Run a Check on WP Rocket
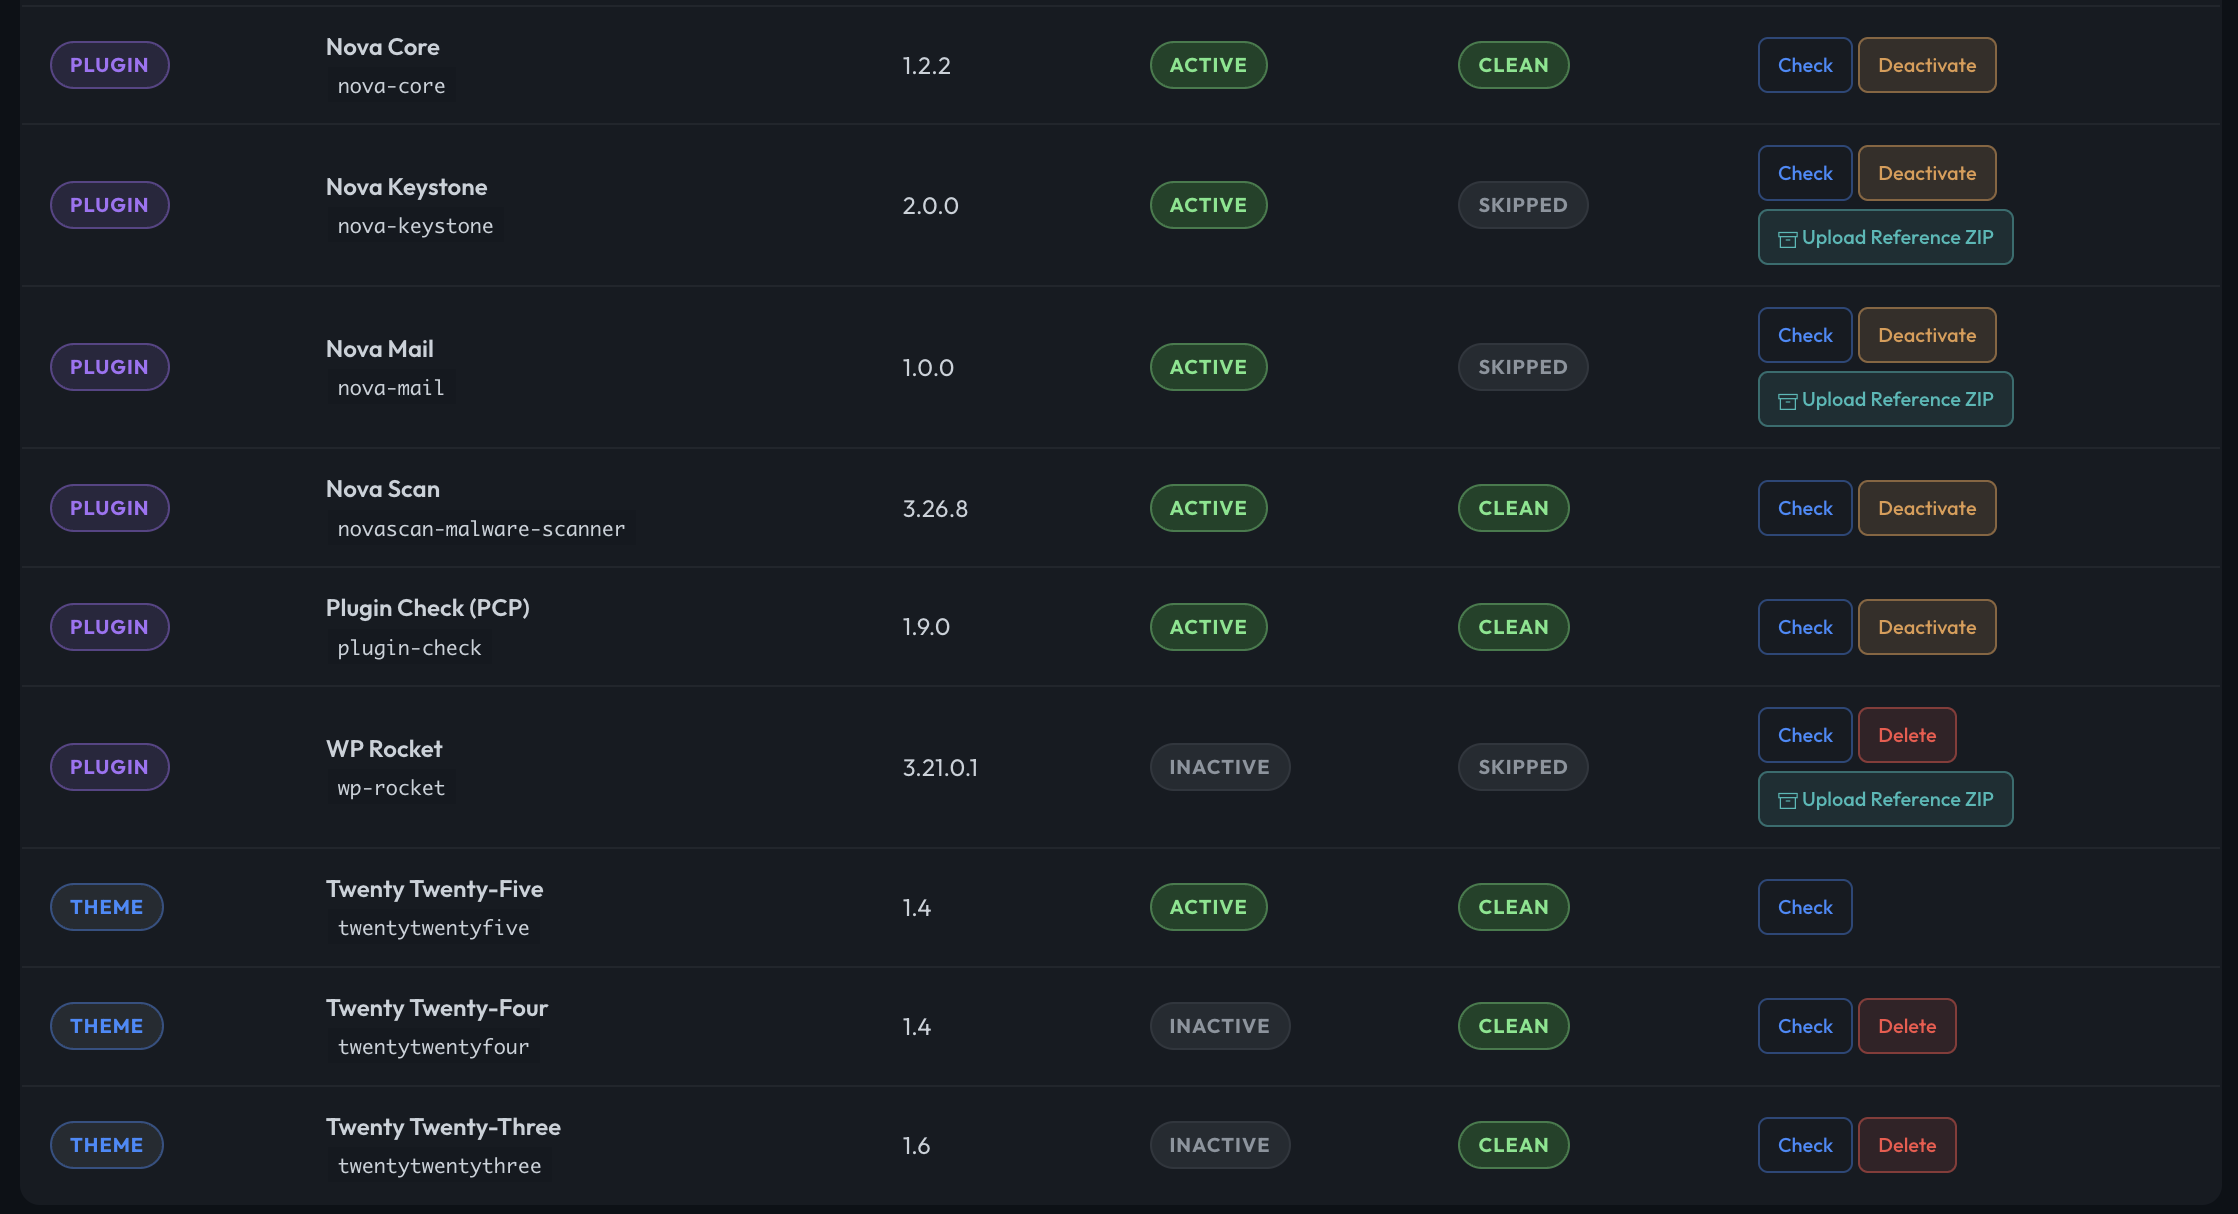The image size is (2238, 1214). (1804, 735)
